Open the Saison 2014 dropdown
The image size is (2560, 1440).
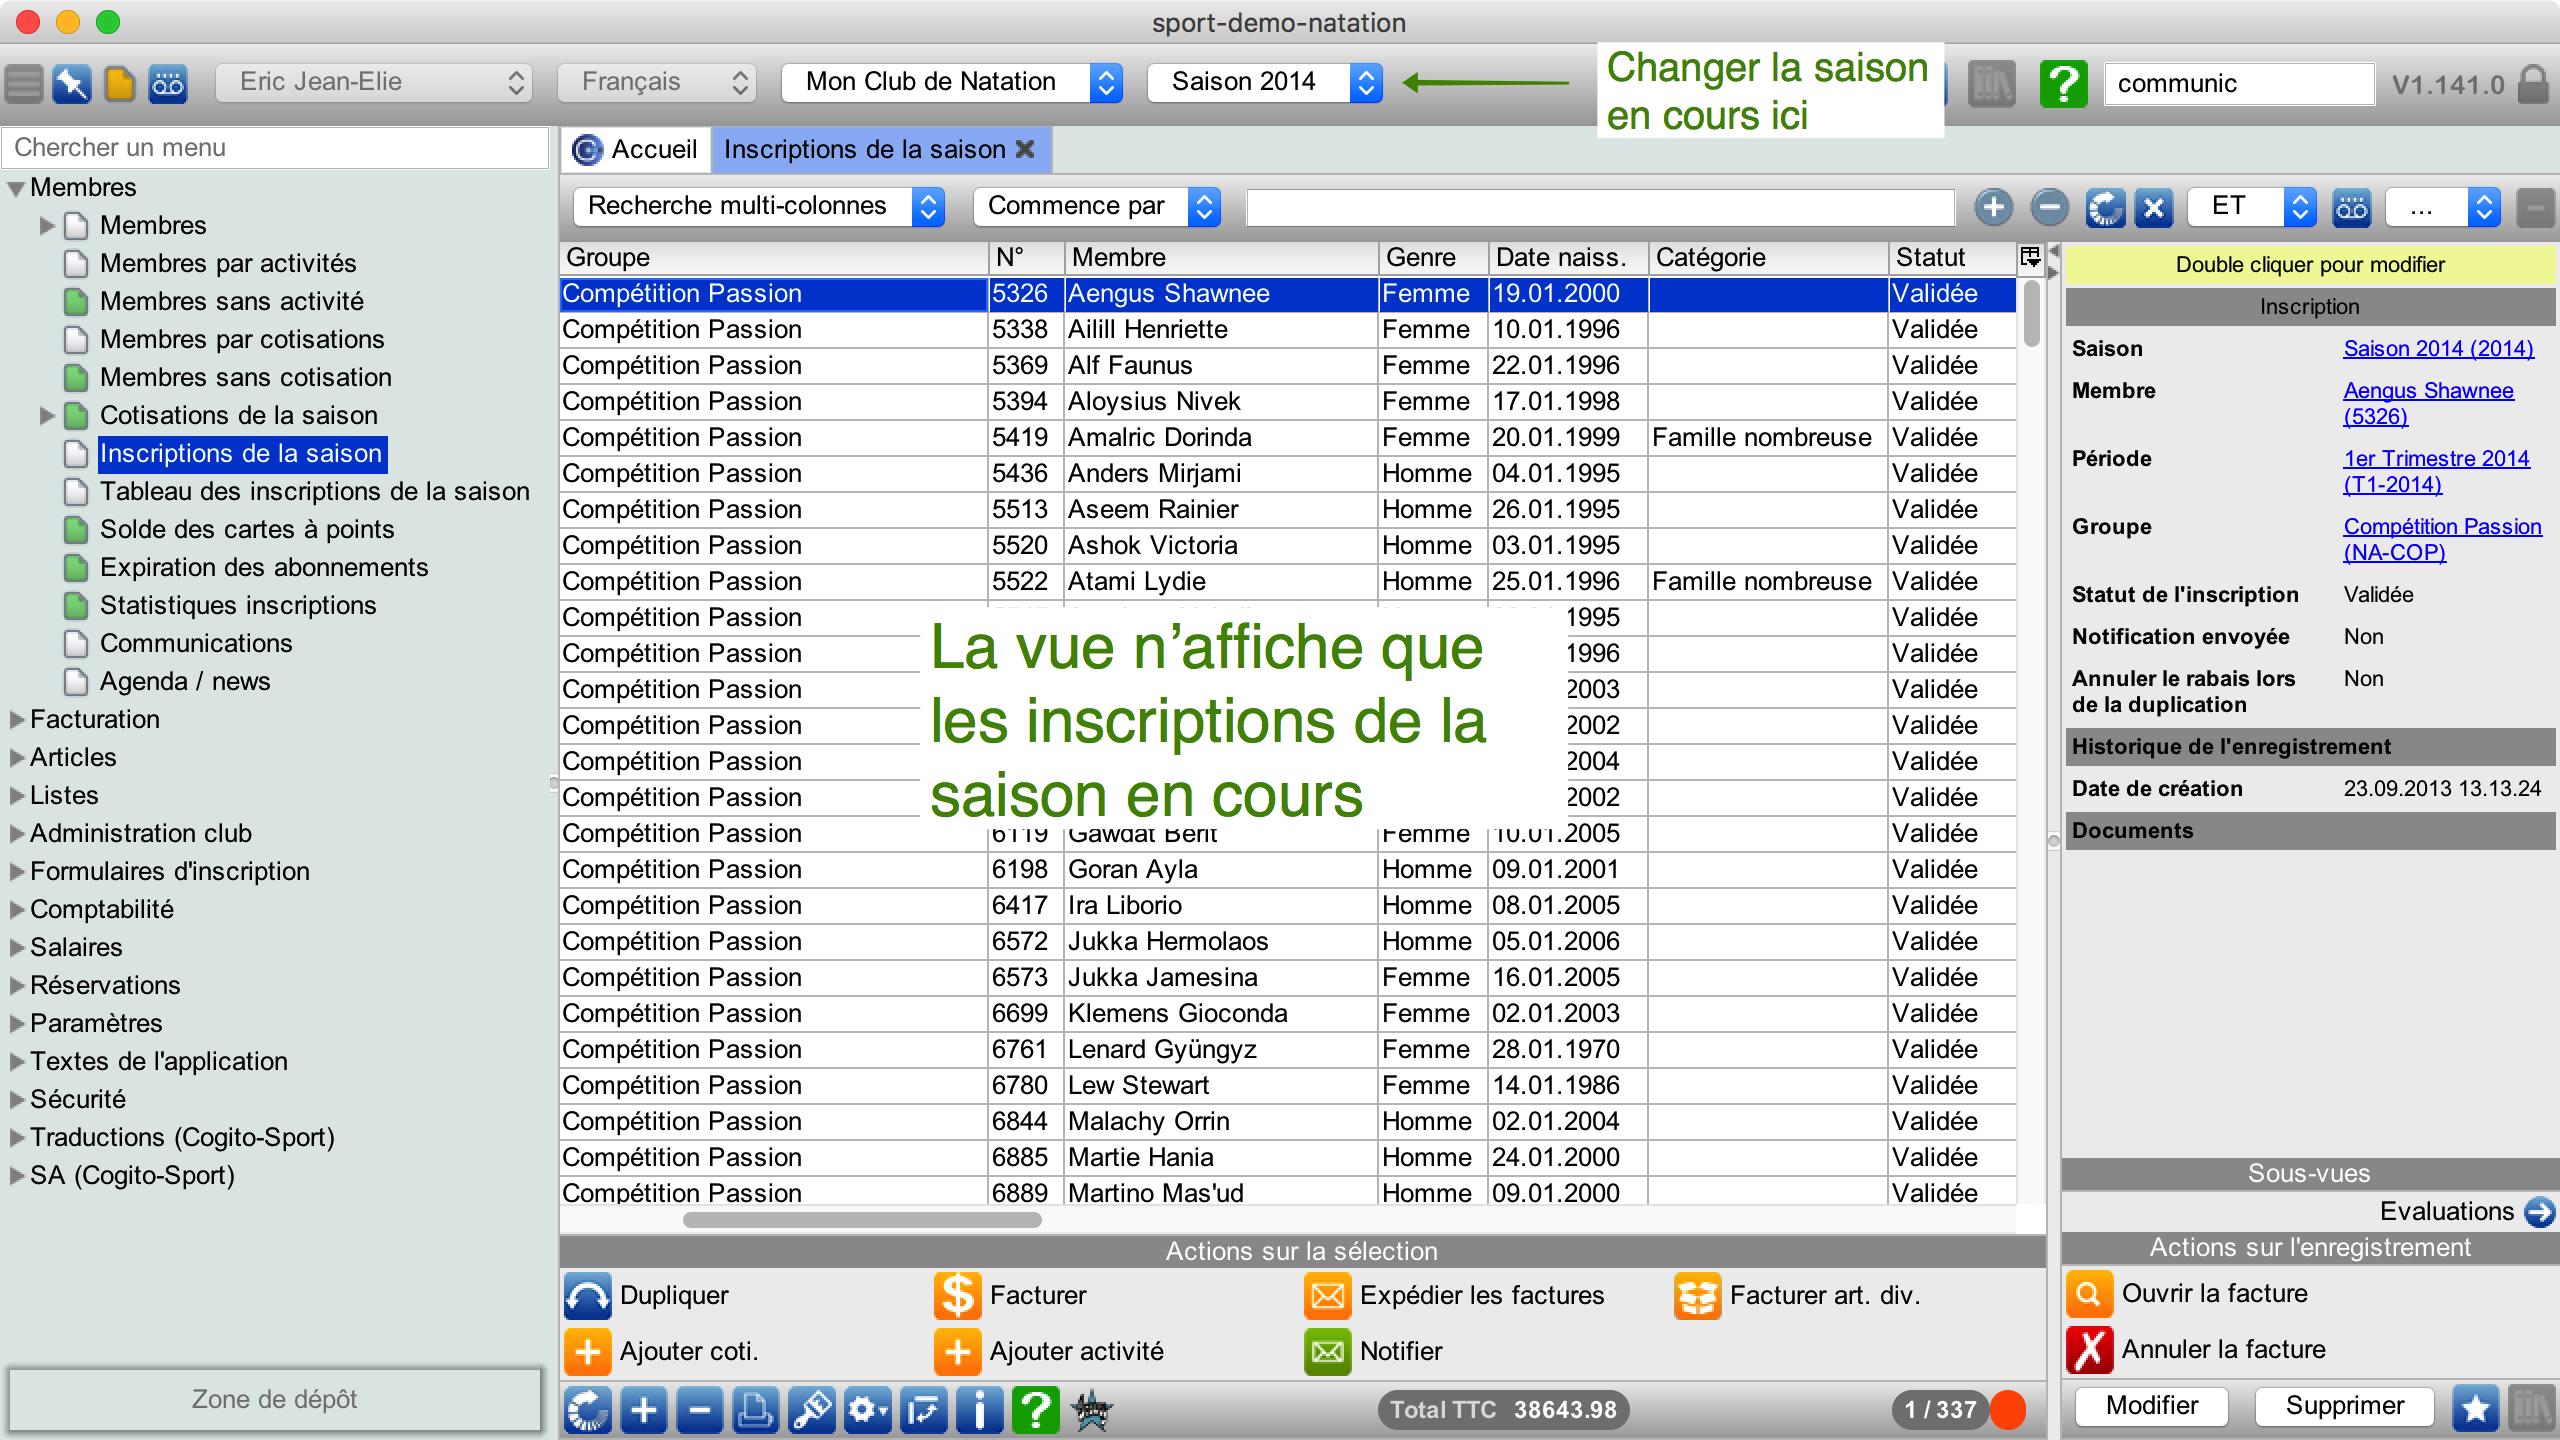(x=1264, y=82)
